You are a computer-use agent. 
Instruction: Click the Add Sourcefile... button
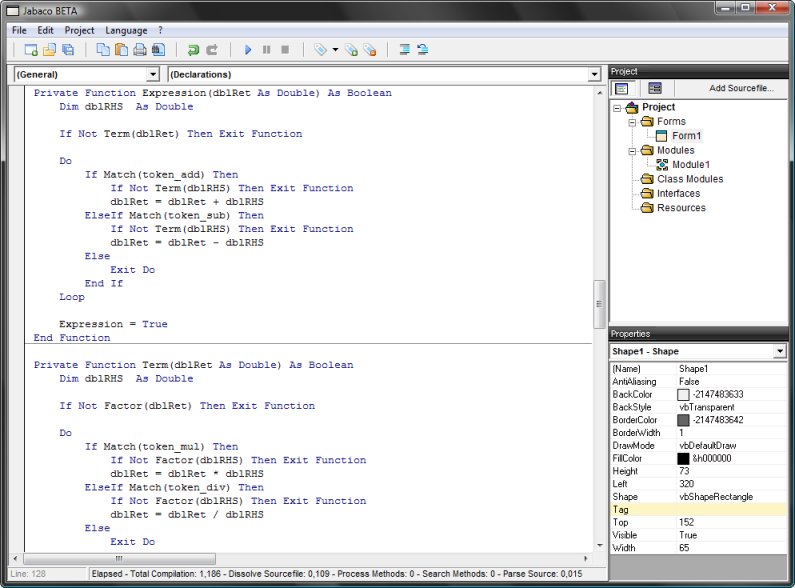[741, 88]
